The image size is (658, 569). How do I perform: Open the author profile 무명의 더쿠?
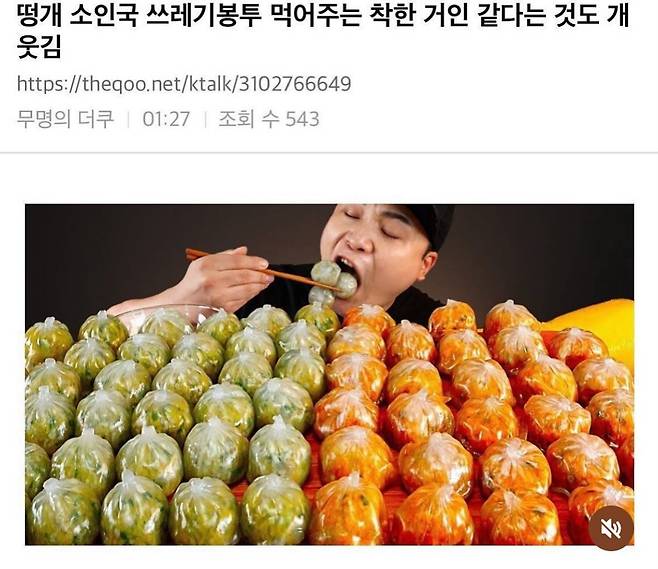pyautogui.click(x=65, y=119)
